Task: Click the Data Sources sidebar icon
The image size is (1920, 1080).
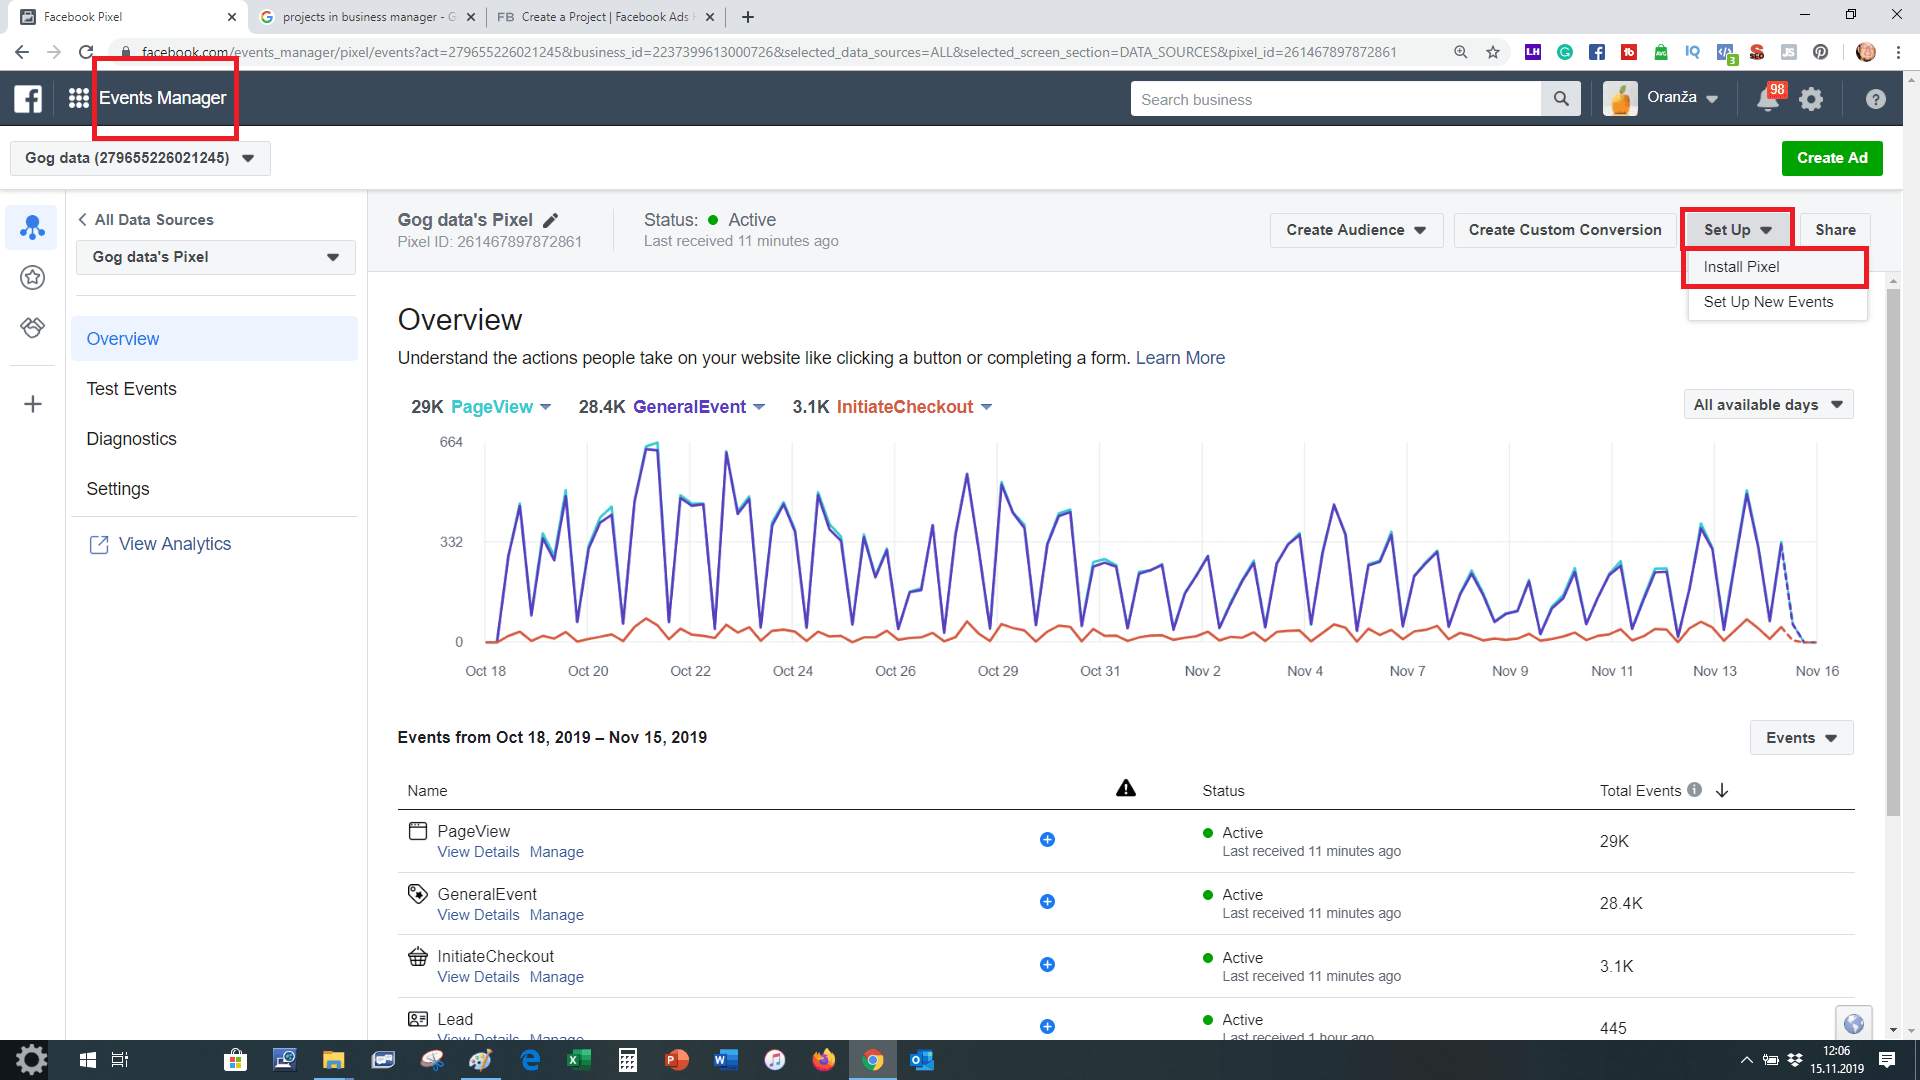Action: tap(32, 228)
